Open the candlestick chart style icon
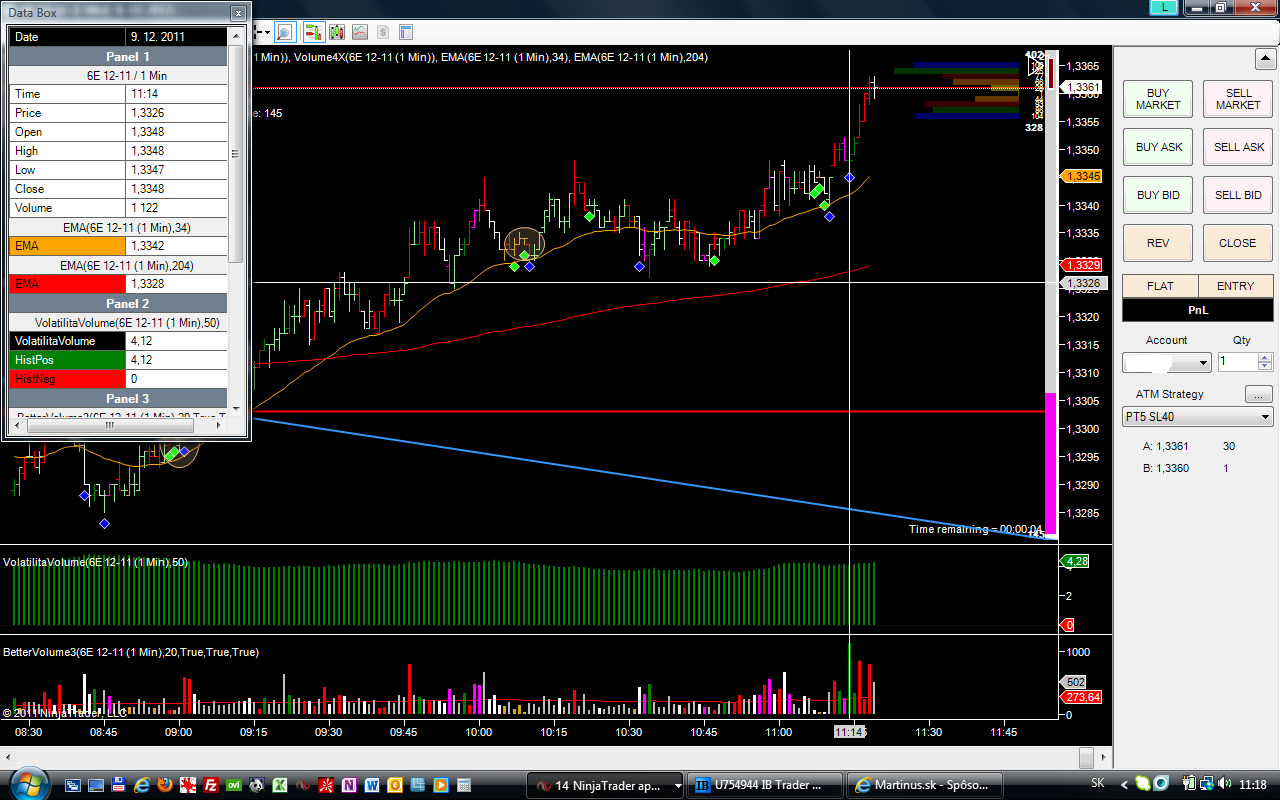The width and height of the screenshot is (1280, 800). click(336, 31)
